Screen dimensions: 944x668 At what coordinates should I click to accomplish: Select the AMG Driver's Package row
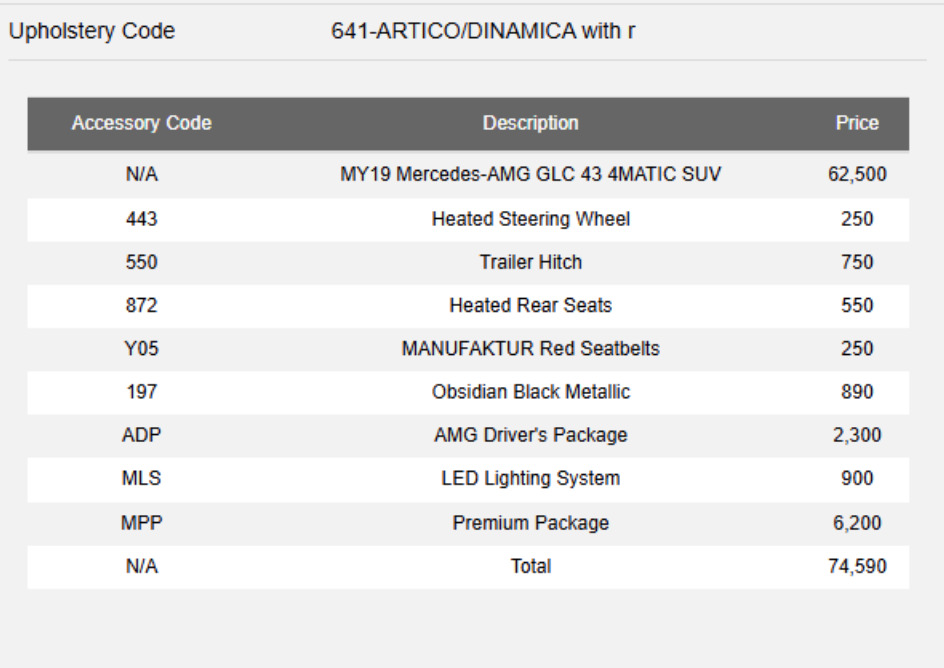468,436
